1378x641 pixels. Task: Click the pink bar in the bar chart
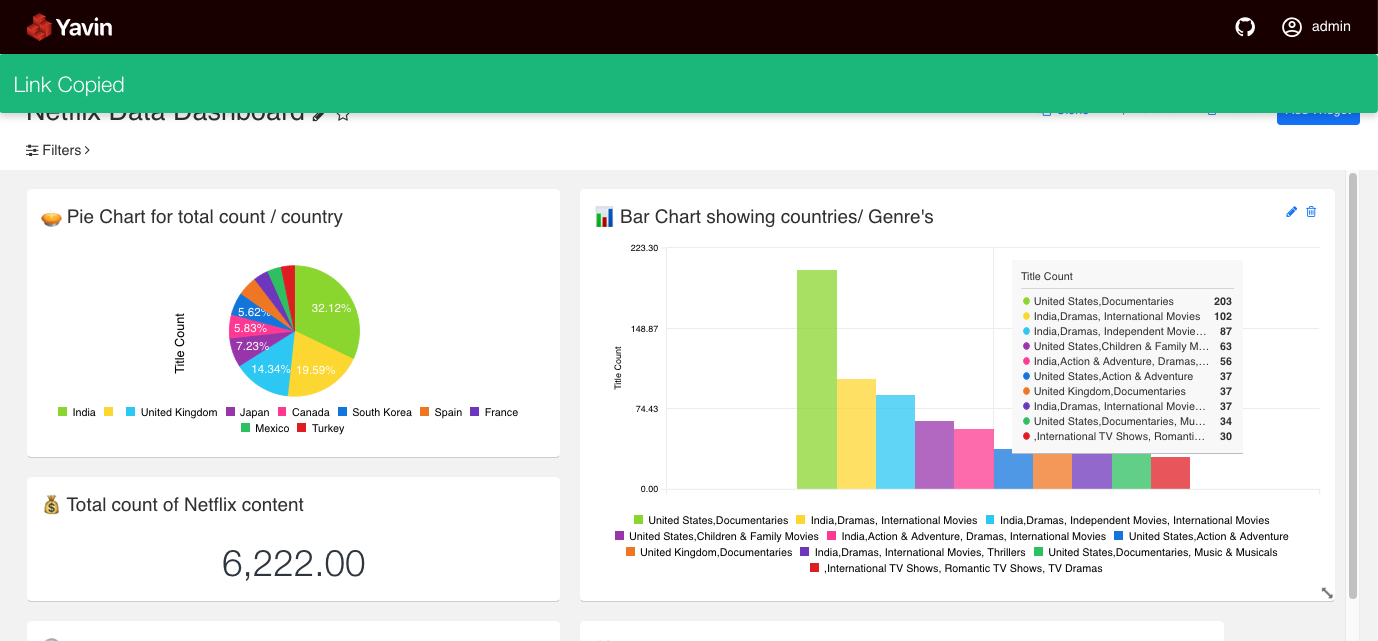pyautogui.click(x=974, y=459)
